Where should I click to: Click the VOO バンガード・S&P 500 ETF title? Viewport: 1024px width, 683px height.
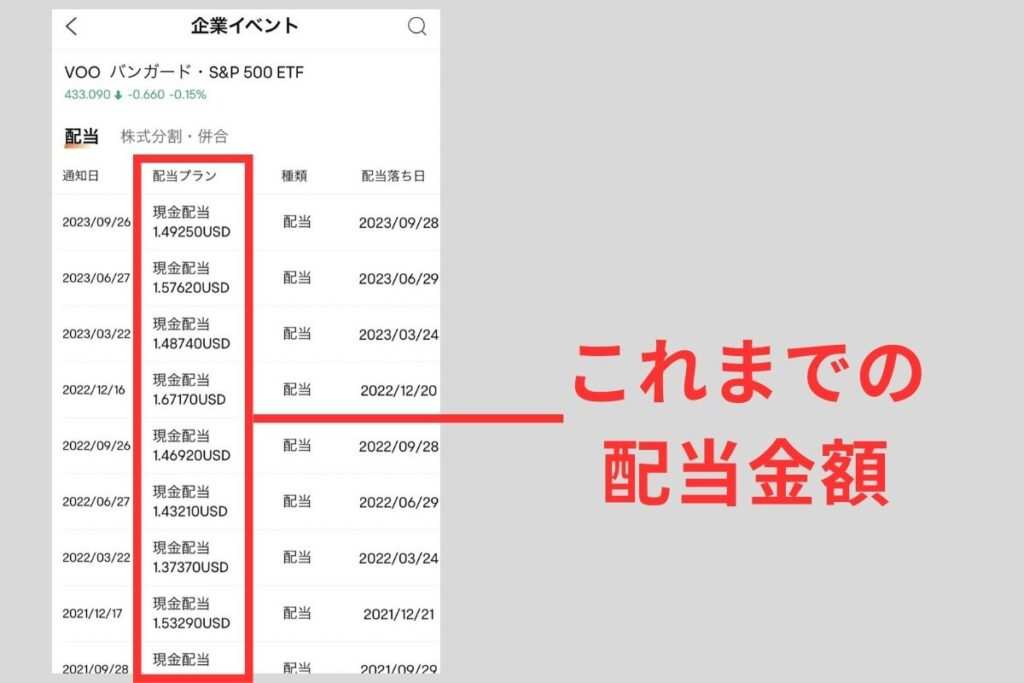[183, 72]
